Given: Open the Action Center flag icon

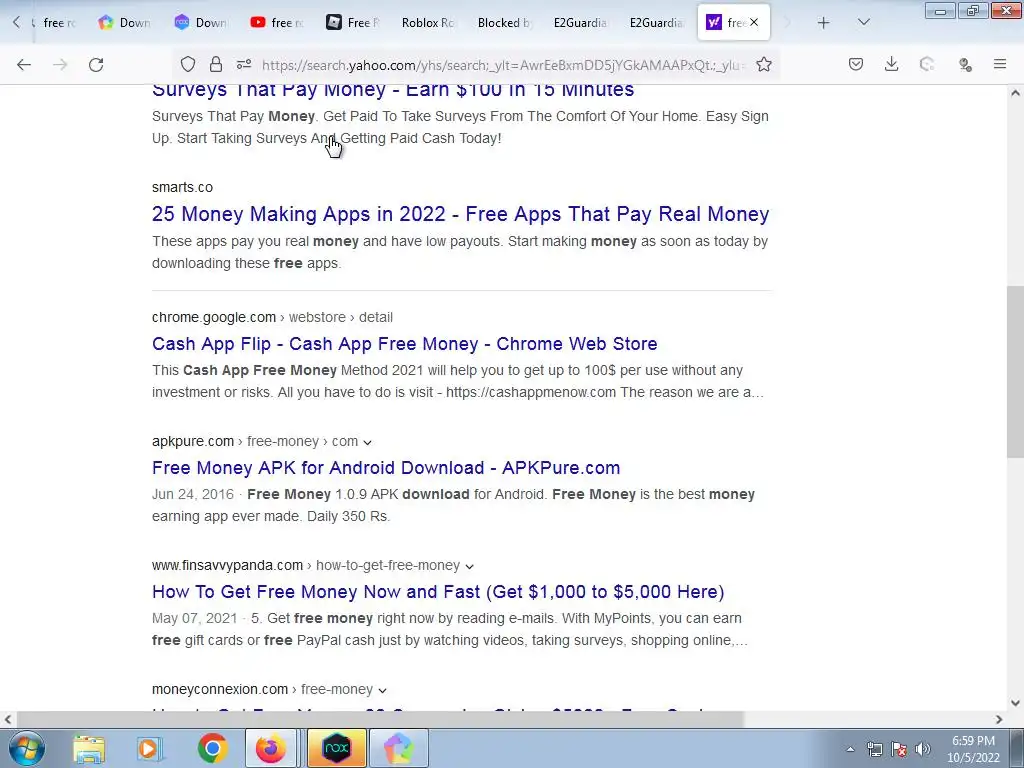Looking at the screenshot, I should click(899, 749).
